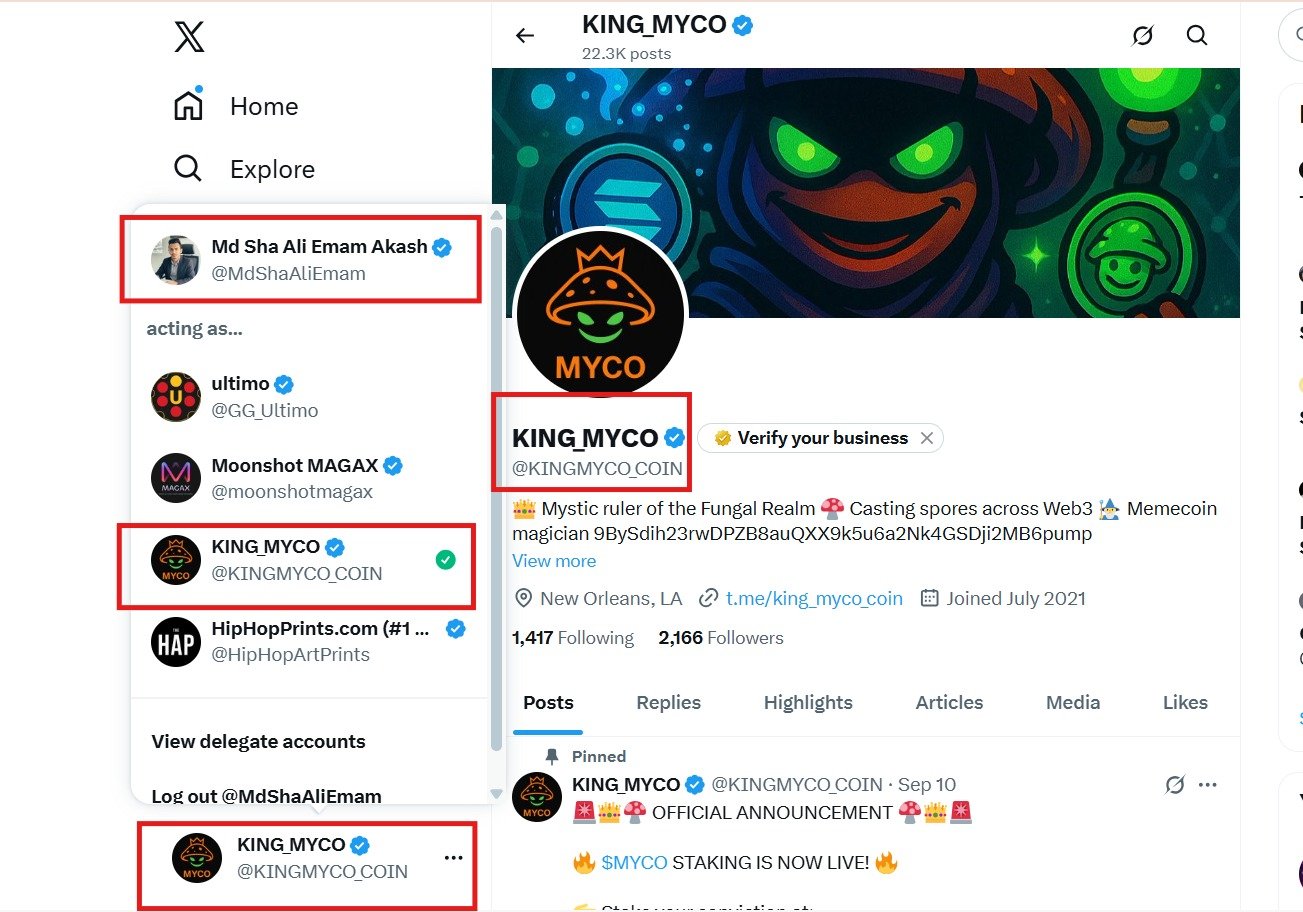1303x912 pixels.
Task: Expand bio with View more
Action: click(x=554, y=561)
